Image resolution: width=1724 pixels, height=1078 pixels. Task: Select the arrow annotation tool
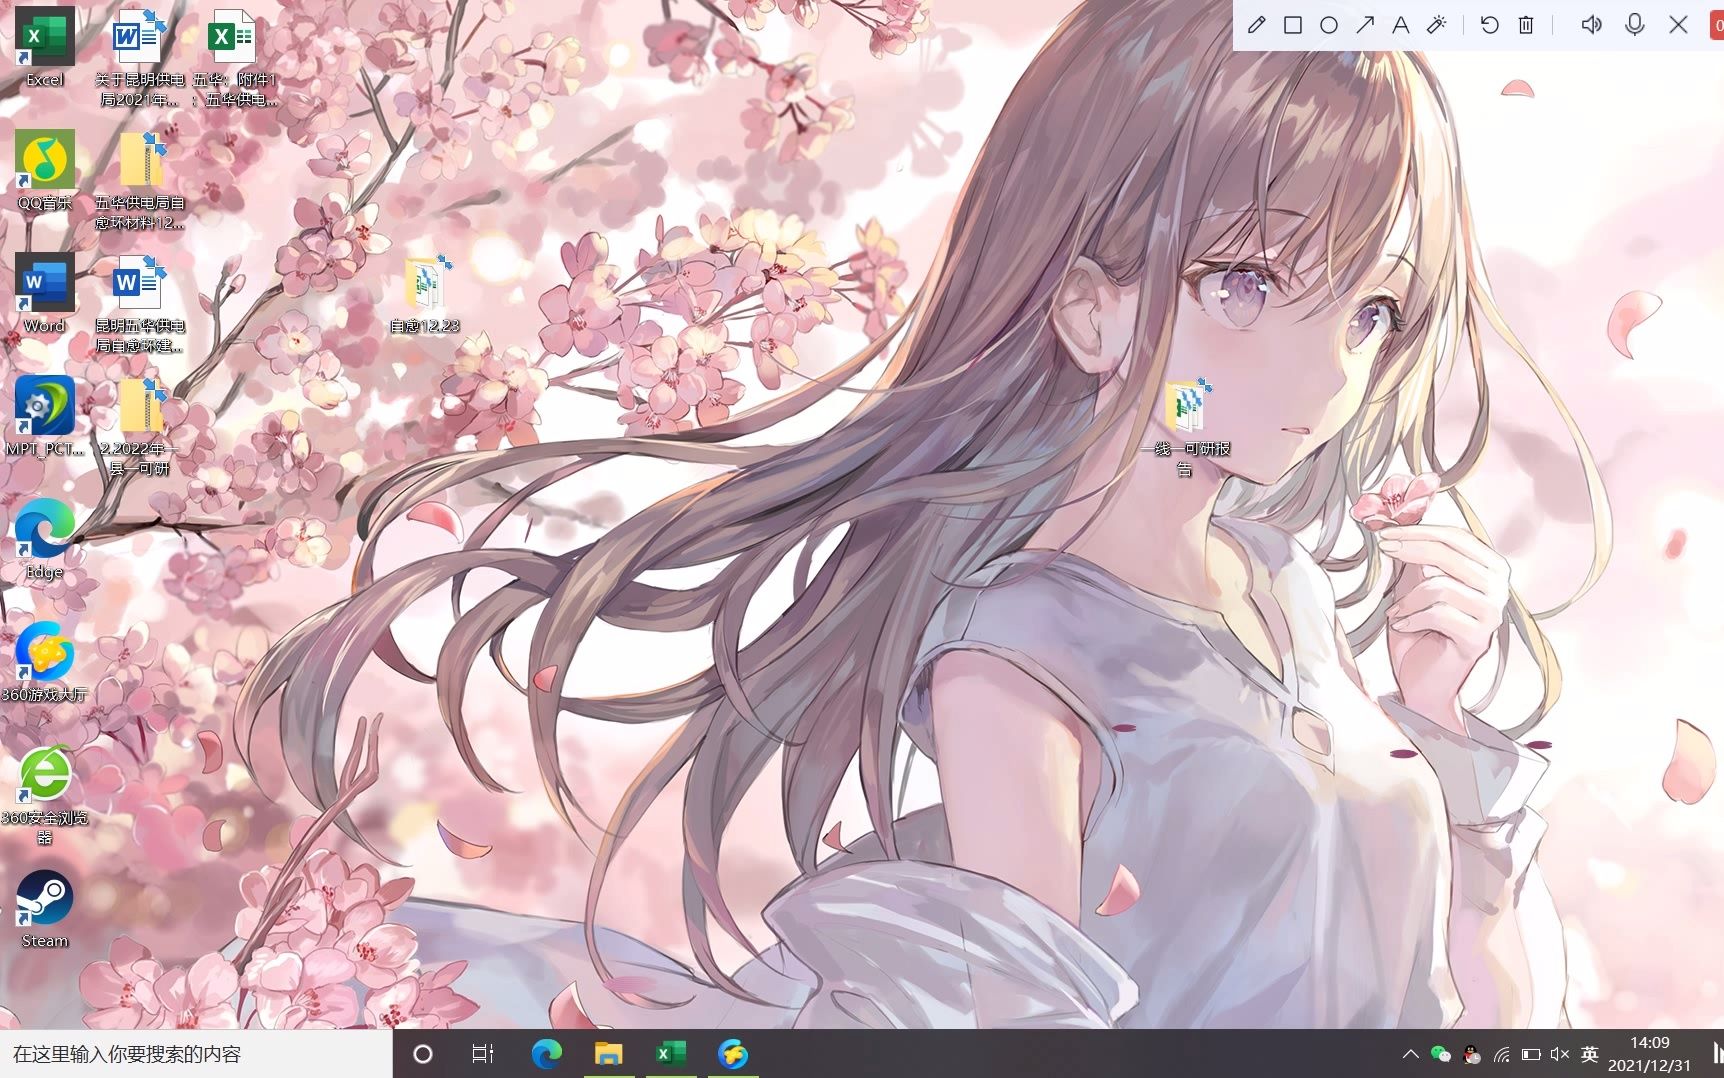click(1365, 25)
